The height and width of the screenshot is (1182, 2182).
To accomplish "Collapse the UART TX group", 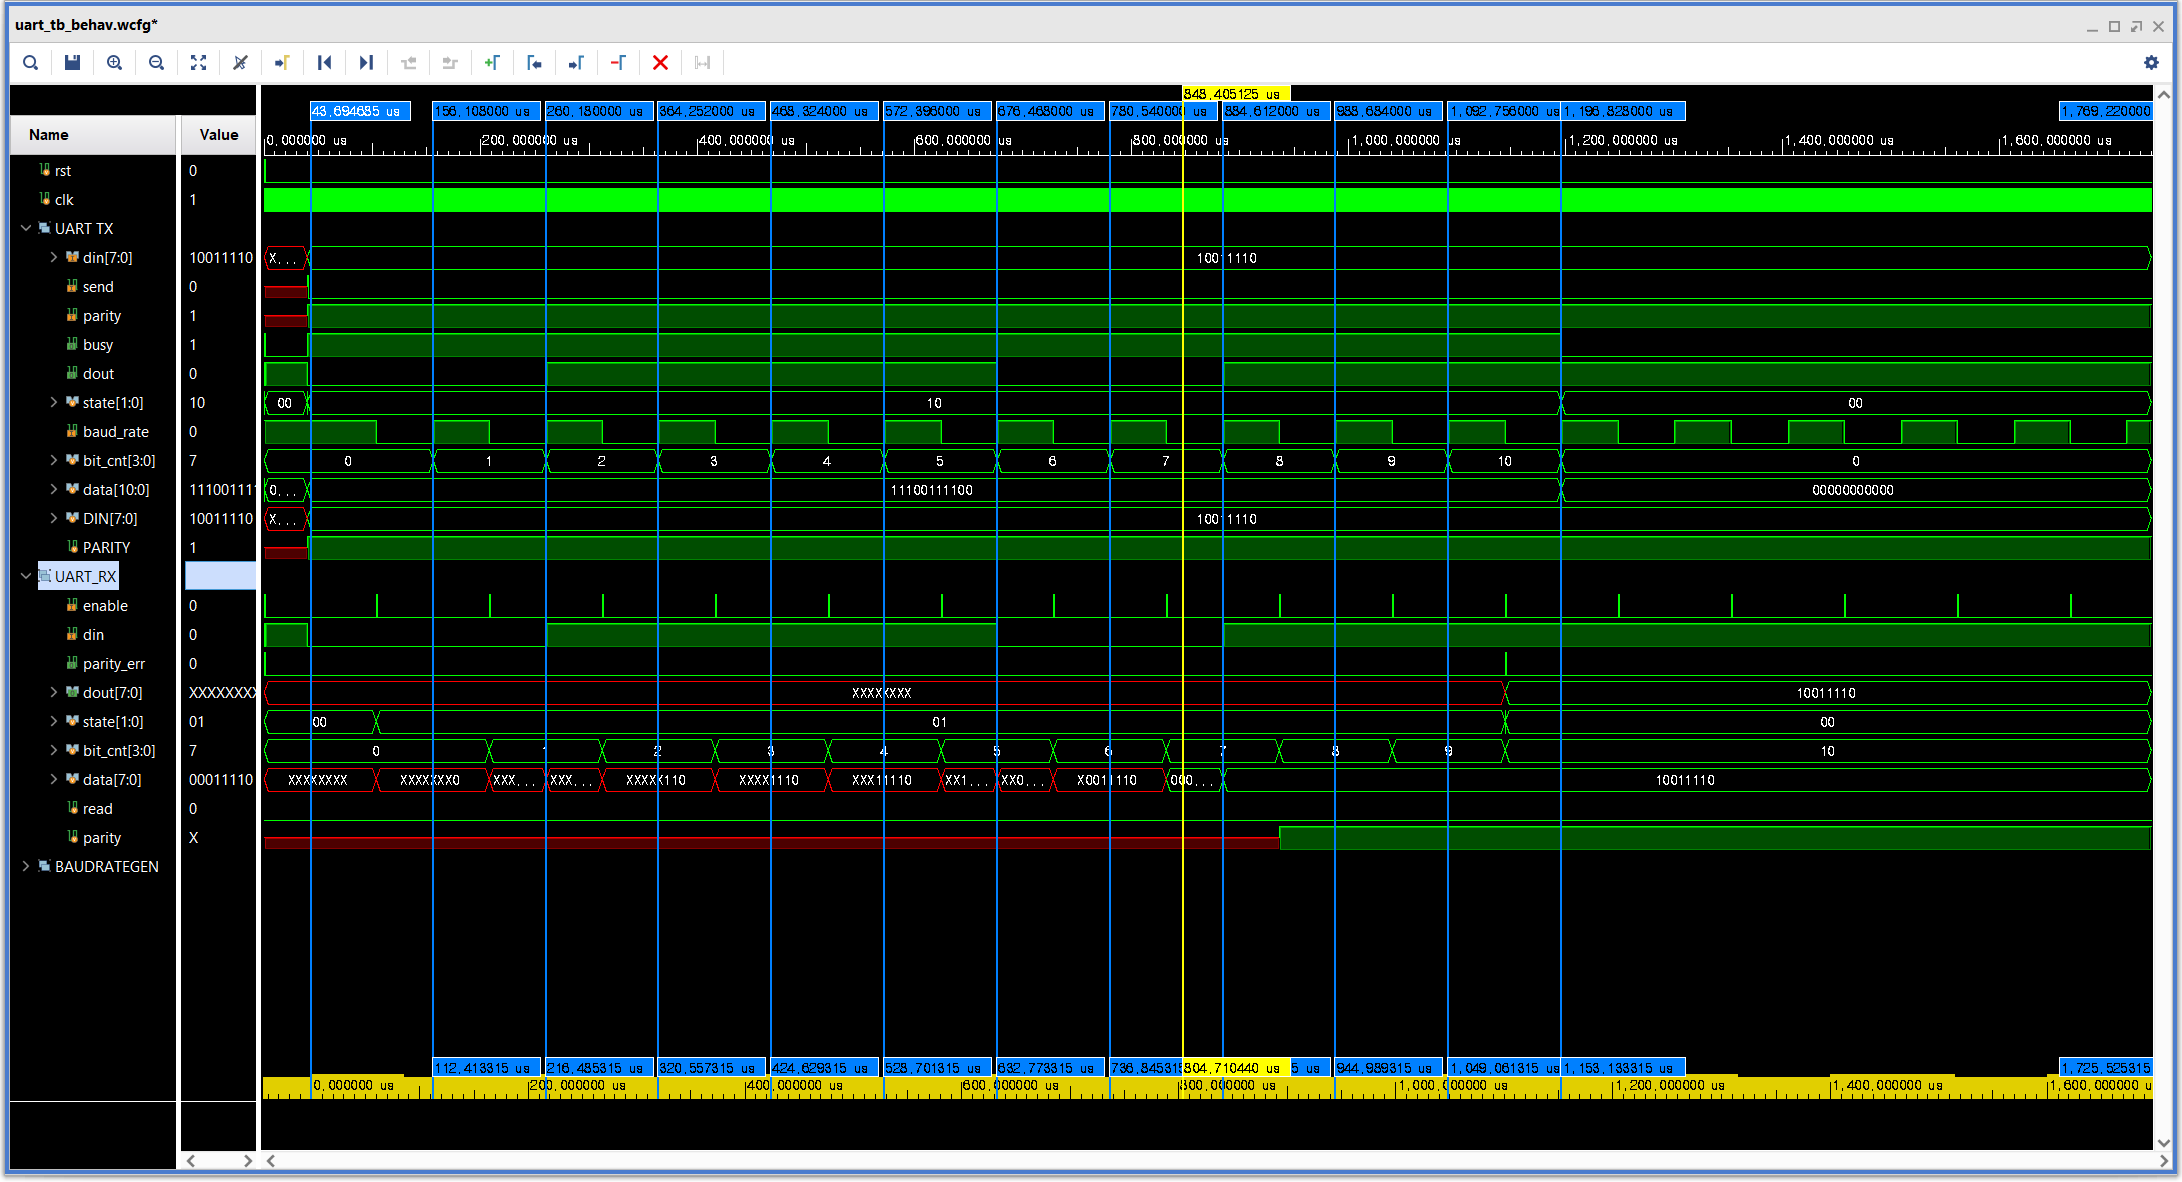I will click(26, 228).
